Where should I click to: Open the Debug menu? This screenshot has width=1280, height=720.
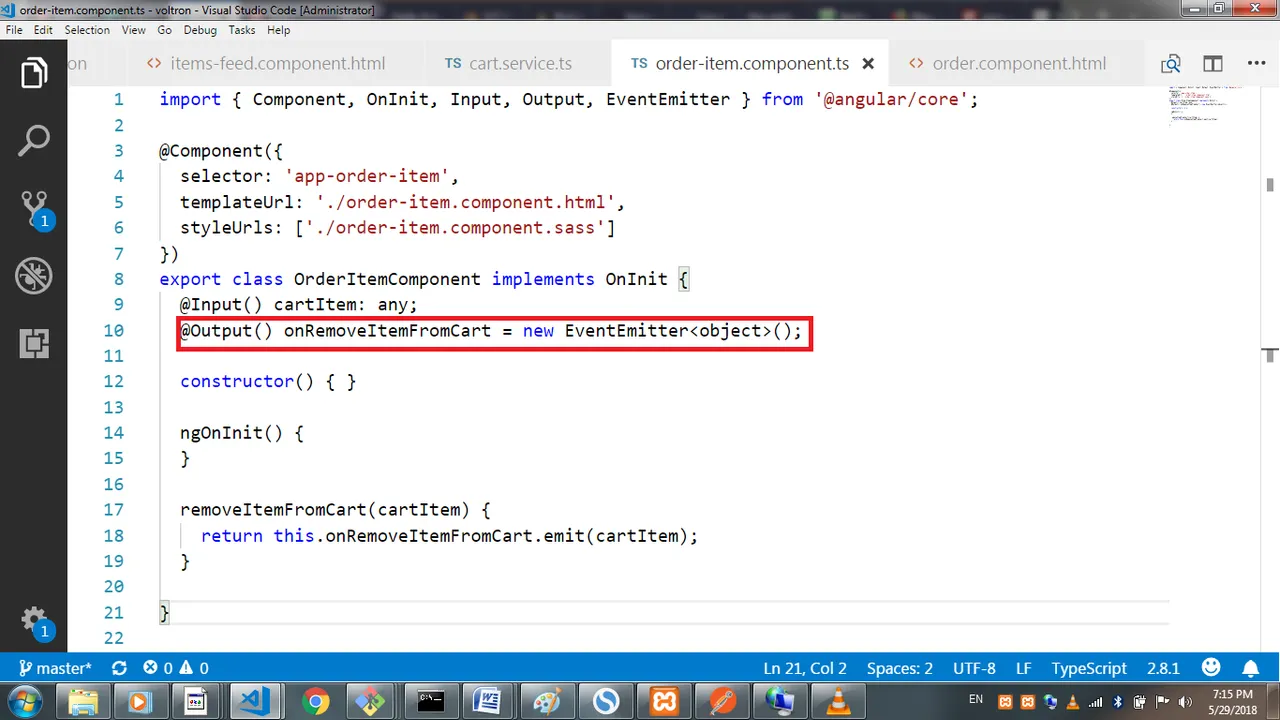[x=200, y=30]
